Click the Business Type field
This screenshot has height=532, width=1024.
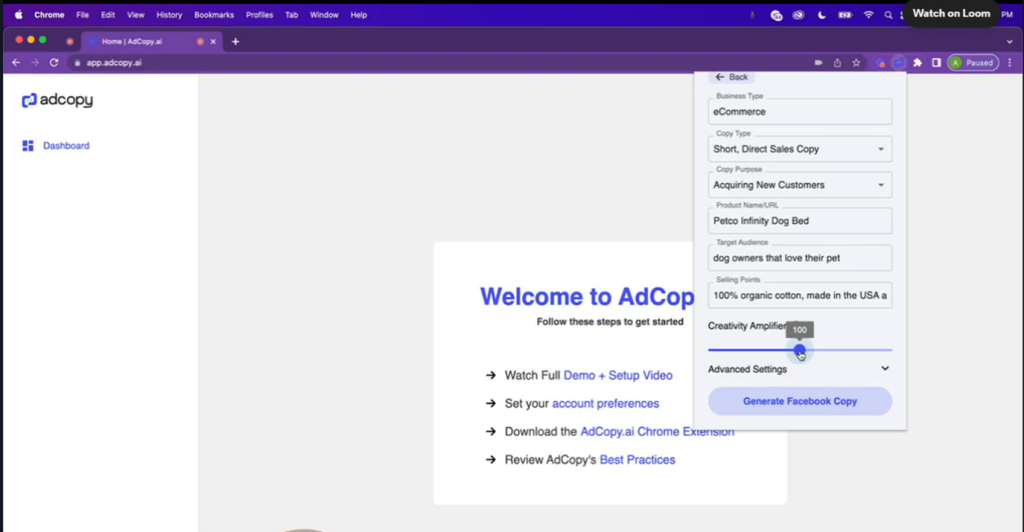(x=799, y=112)
